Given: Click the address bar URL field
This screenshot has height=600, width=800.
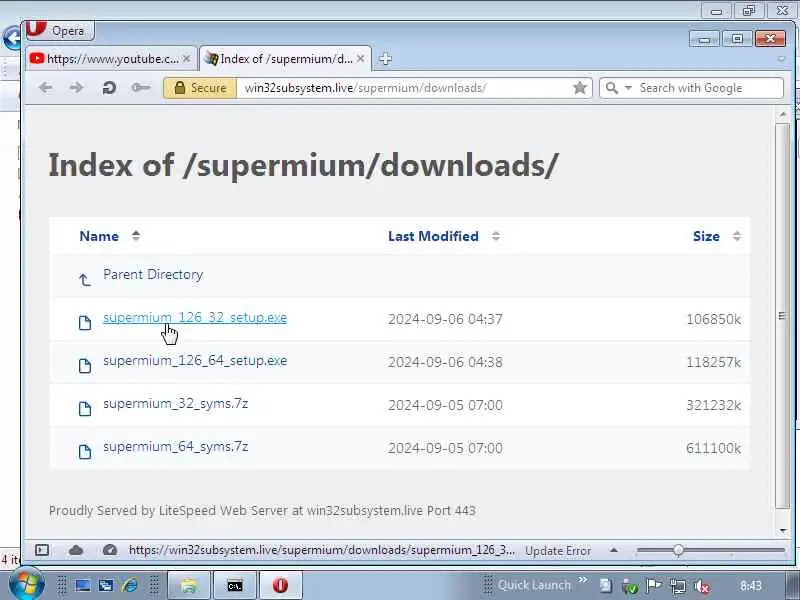Looking at the screenshot, I should pos(403,88).
